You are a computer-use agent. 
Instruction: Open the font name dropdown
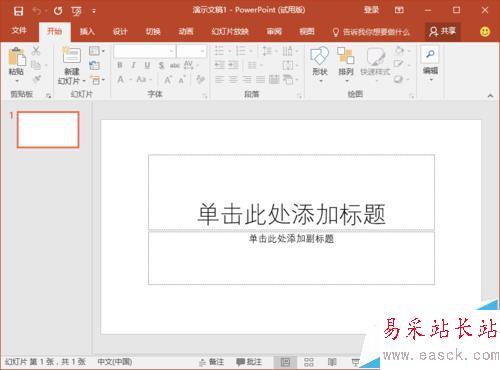point(144,51)
